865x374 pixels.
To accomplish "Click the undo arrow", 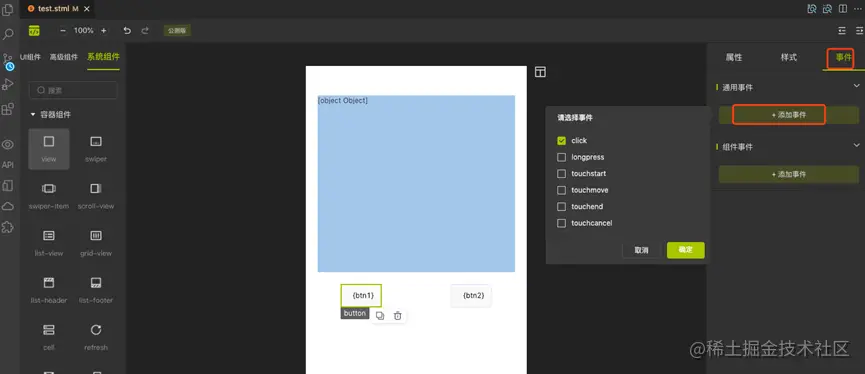I will (127, 31).
